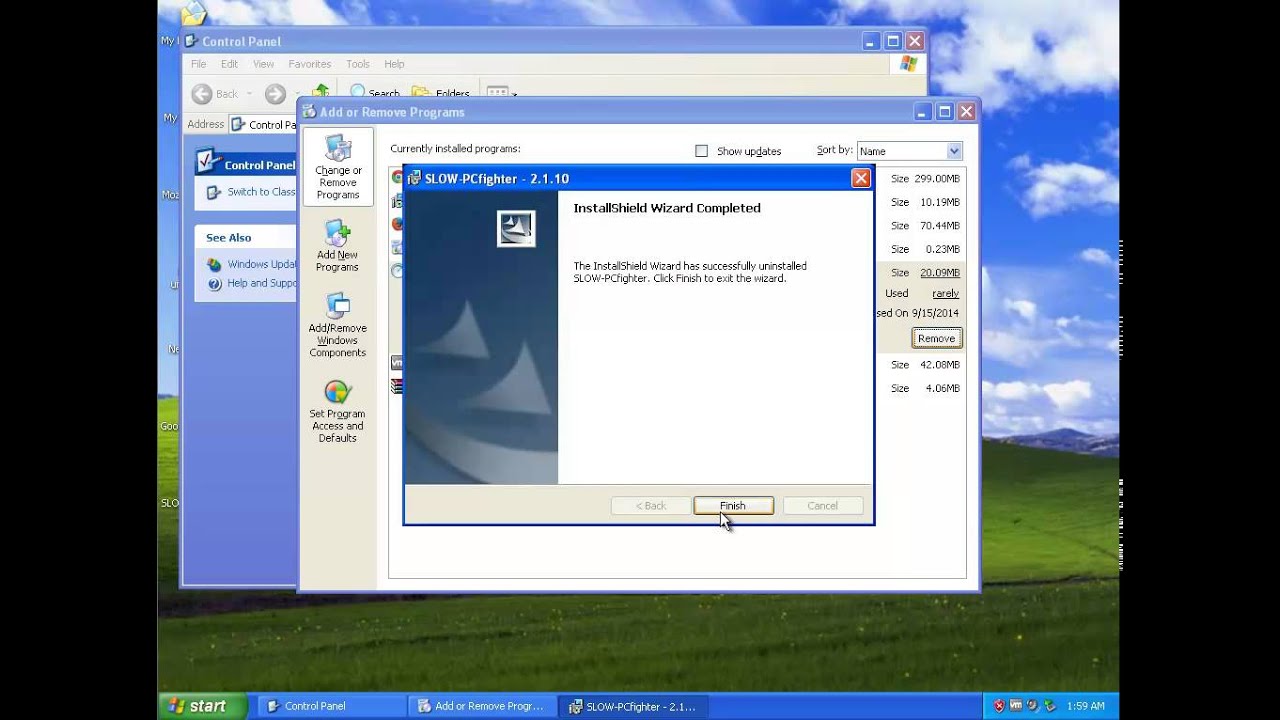
Task: Click the Windows flag logo in Control Panel
Action: (908, 64)
